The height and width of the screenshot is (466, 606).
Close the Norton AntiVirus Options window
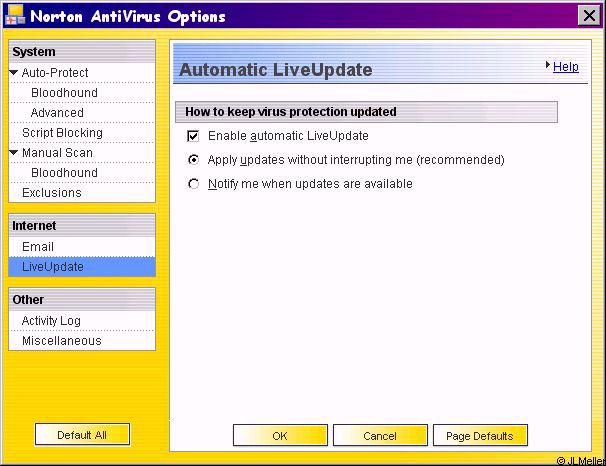(x=589, y=16)
